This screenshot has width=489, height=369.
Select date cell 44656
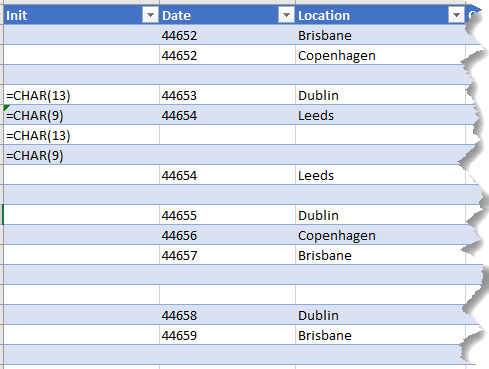[x=227, y=235]
